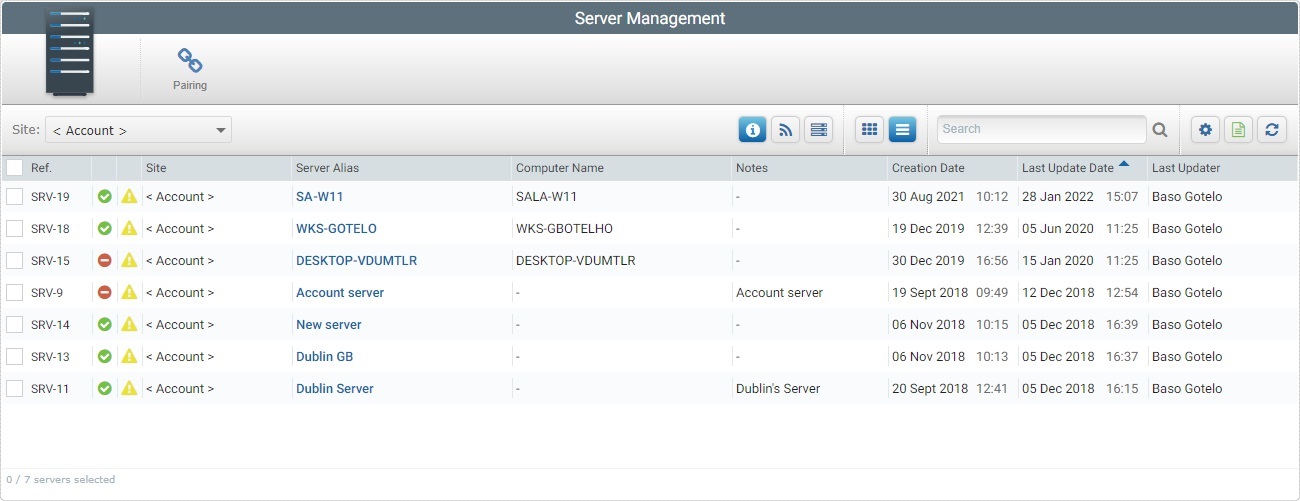Click the 28 Jan 2022 update date
This screenshot has width=1300, height=501.
point(1058,197)
